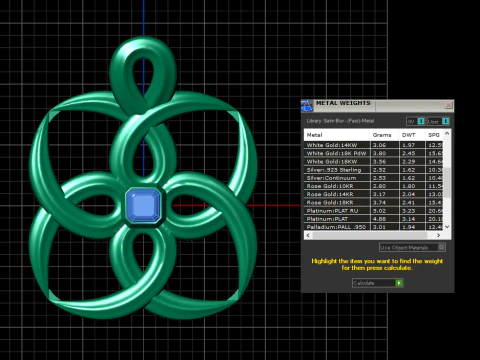Select the Platinum:PLAT row
The image size is (480, 360).
click(374, 219)
